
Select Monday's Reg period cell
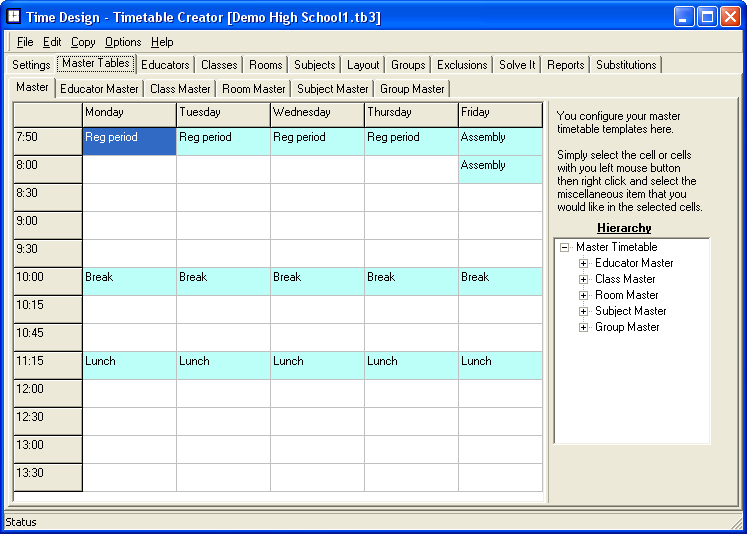click(129, 141)
